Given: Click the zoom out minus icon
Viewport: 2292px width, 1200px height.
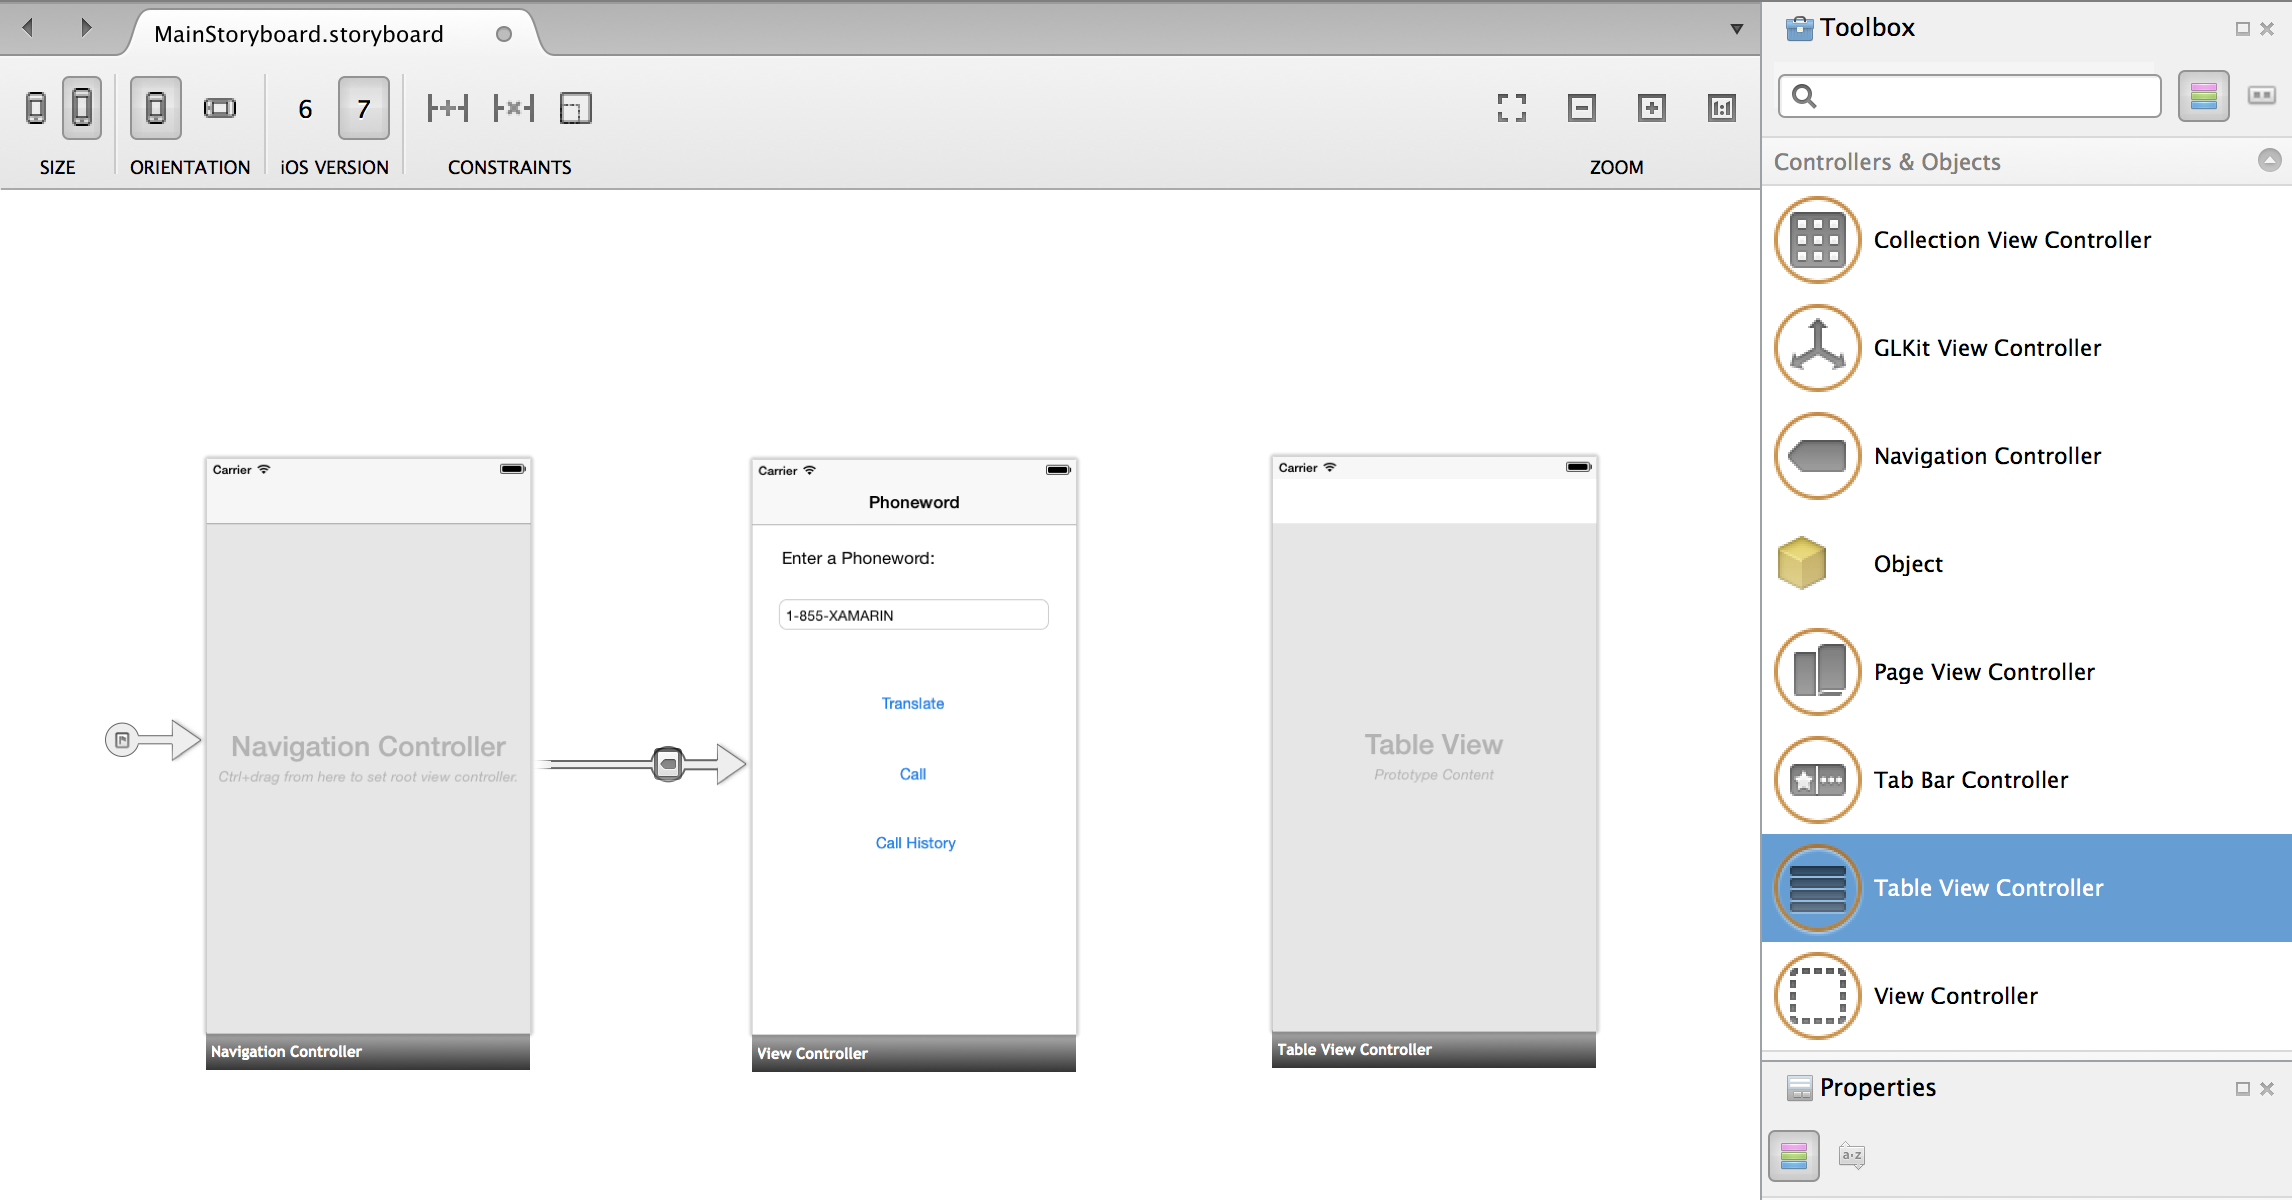Looking at the screenshot, I should (1581, 108).
